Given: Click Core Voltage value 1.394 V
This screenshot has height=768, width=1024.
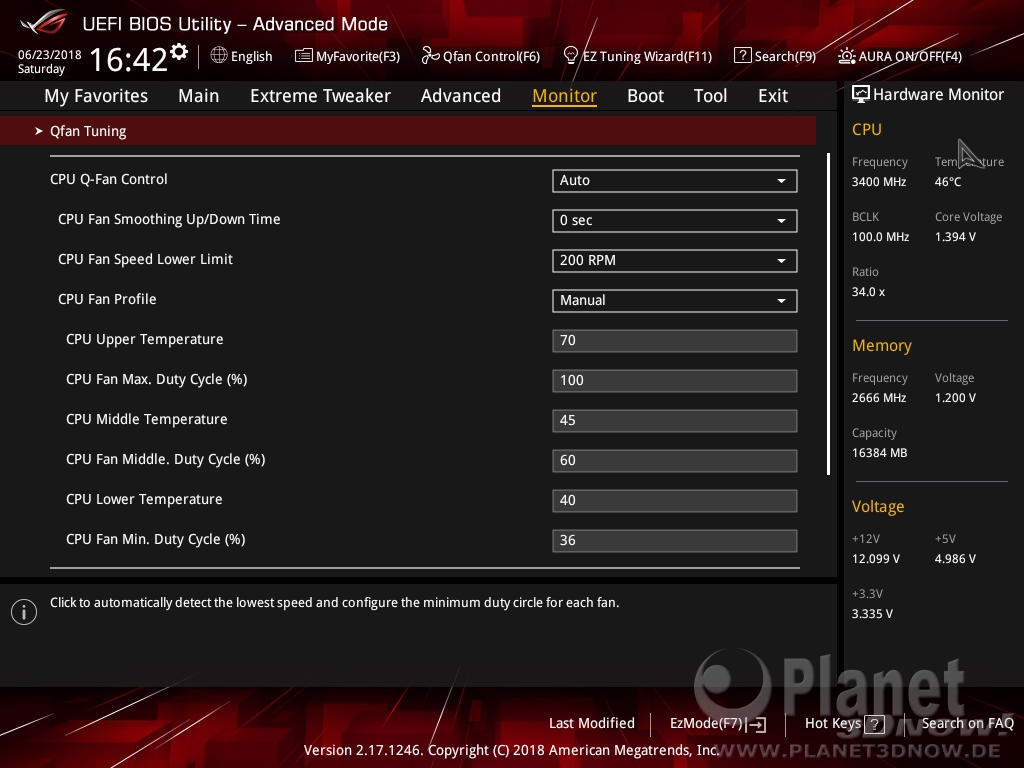Looking at the screenshot, I should 955,236.
